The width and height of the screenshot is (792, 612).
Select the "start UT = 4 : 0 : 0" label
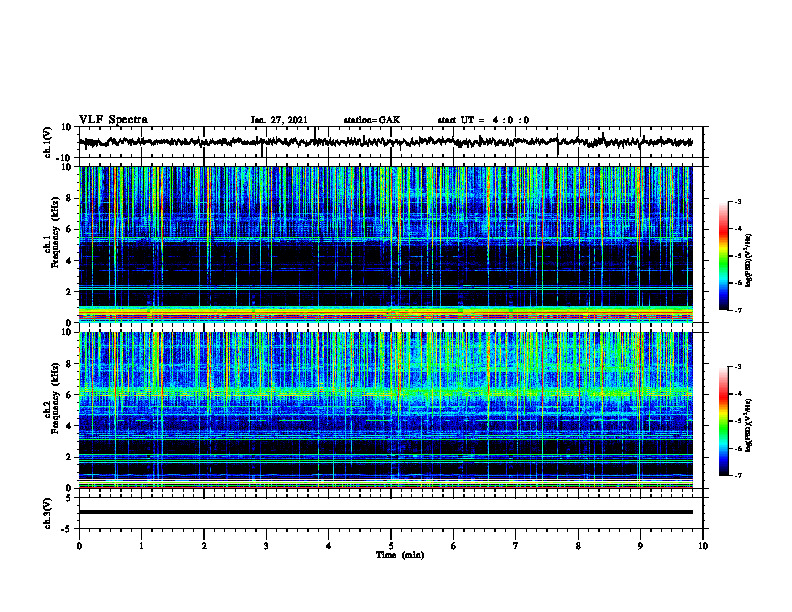(483, 120)
